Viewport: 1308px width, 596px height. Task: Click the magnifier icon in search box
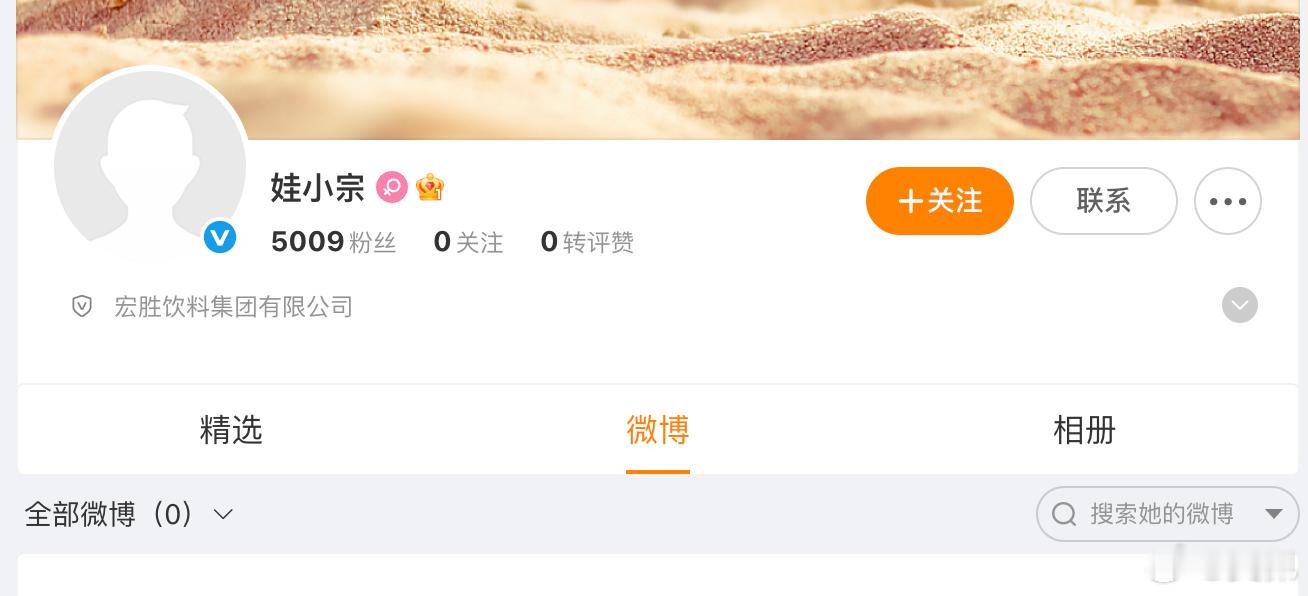click(1064, 514)
